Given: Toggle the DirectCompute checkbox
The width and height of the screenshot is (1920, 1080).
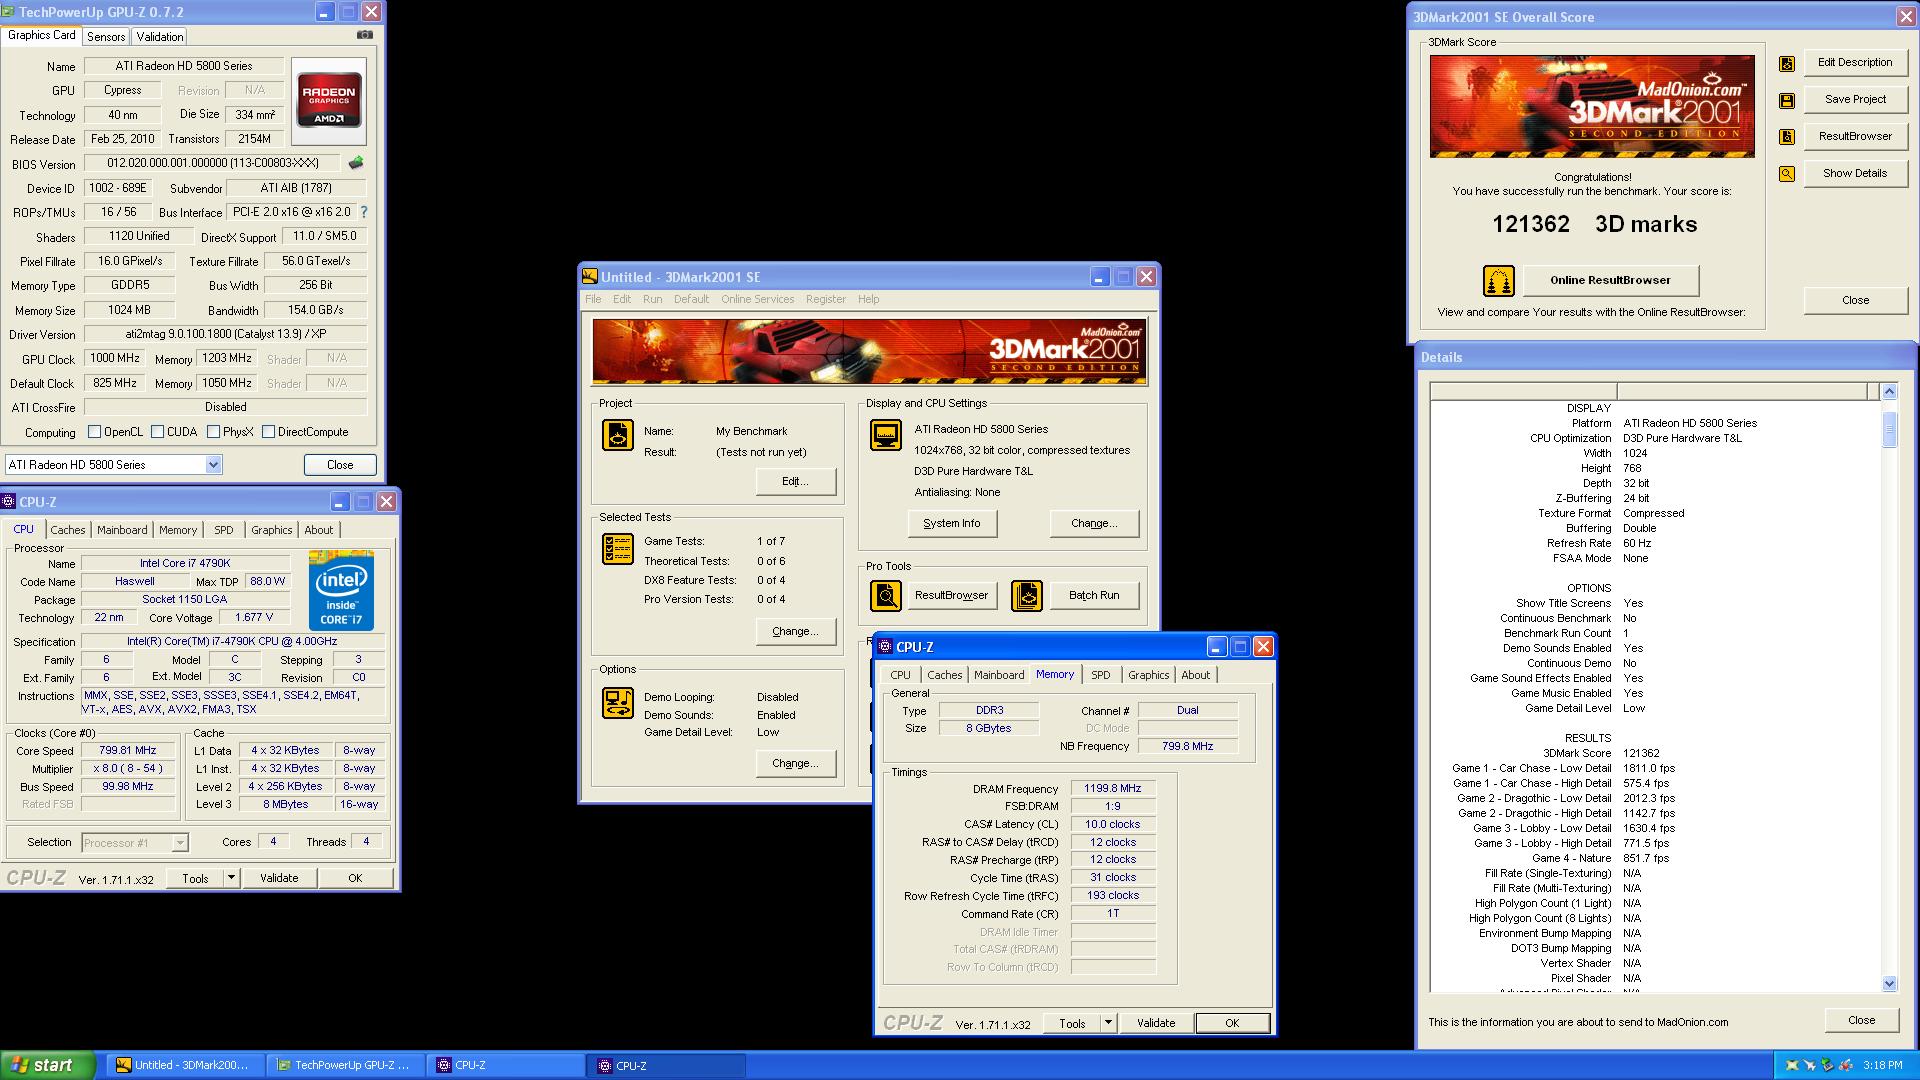Looking at the screenshot, I should click(x=269, y=432).
